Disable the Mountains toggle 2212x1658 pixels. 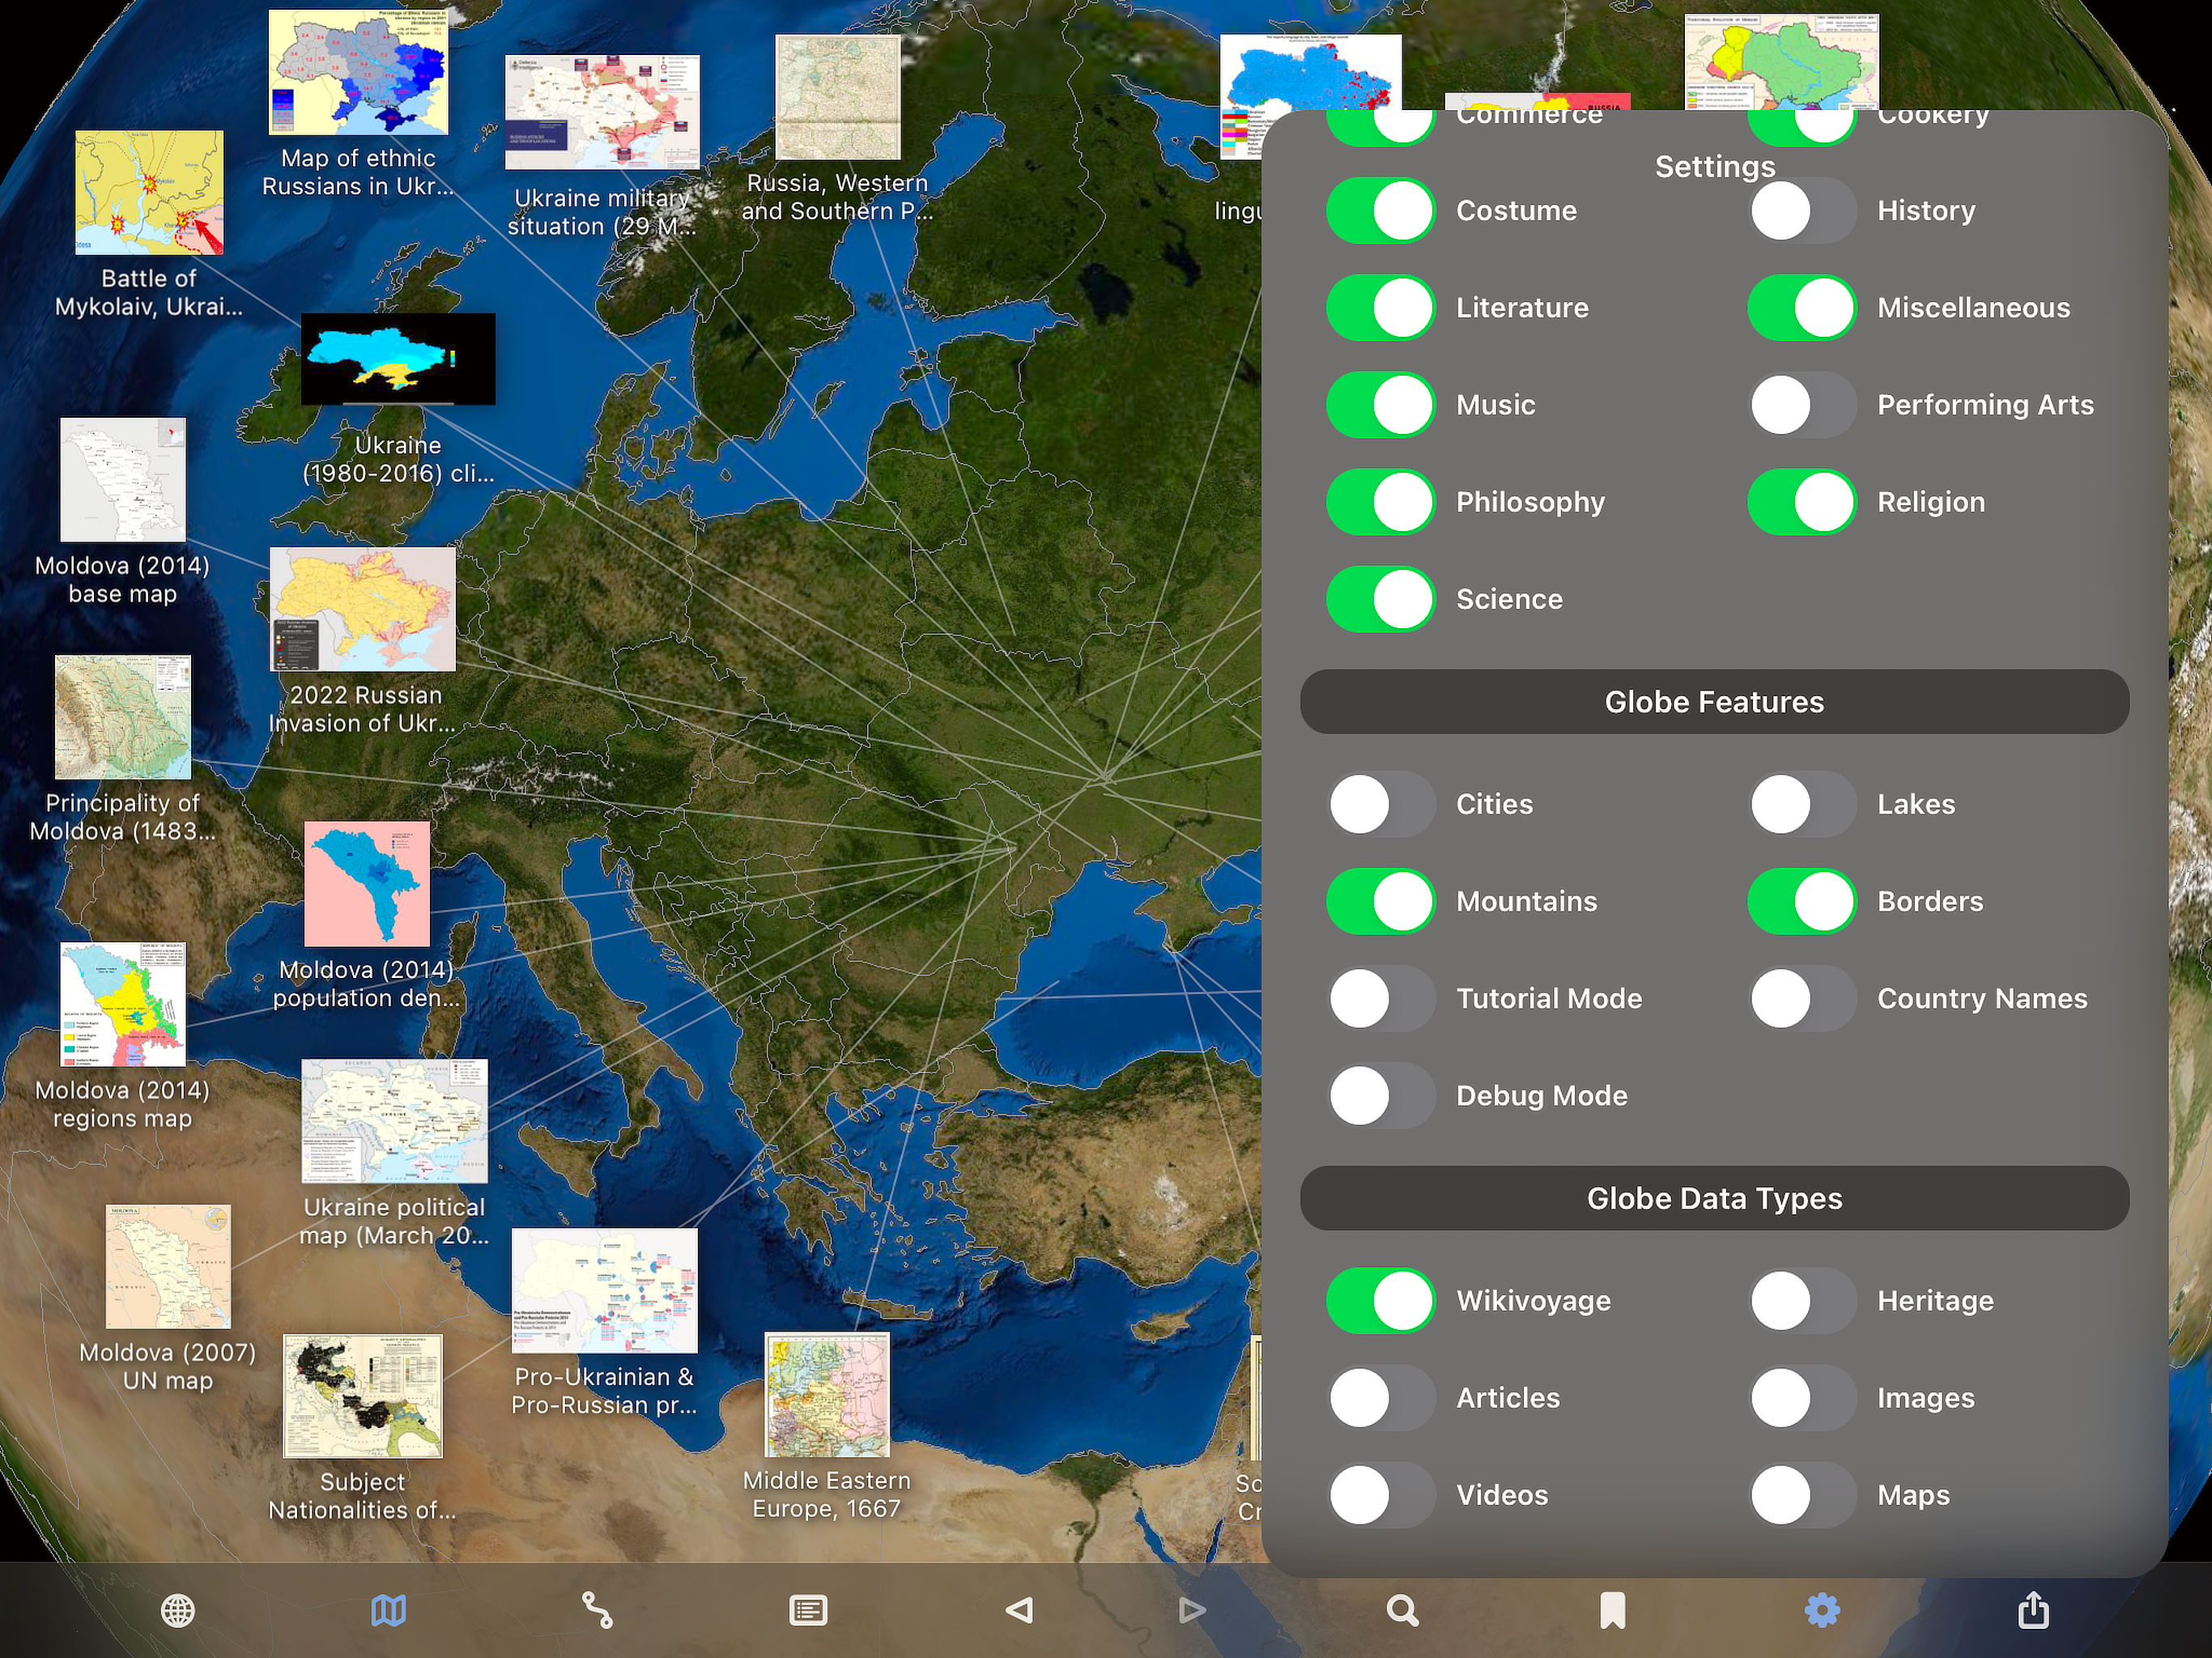(1380, 901)
